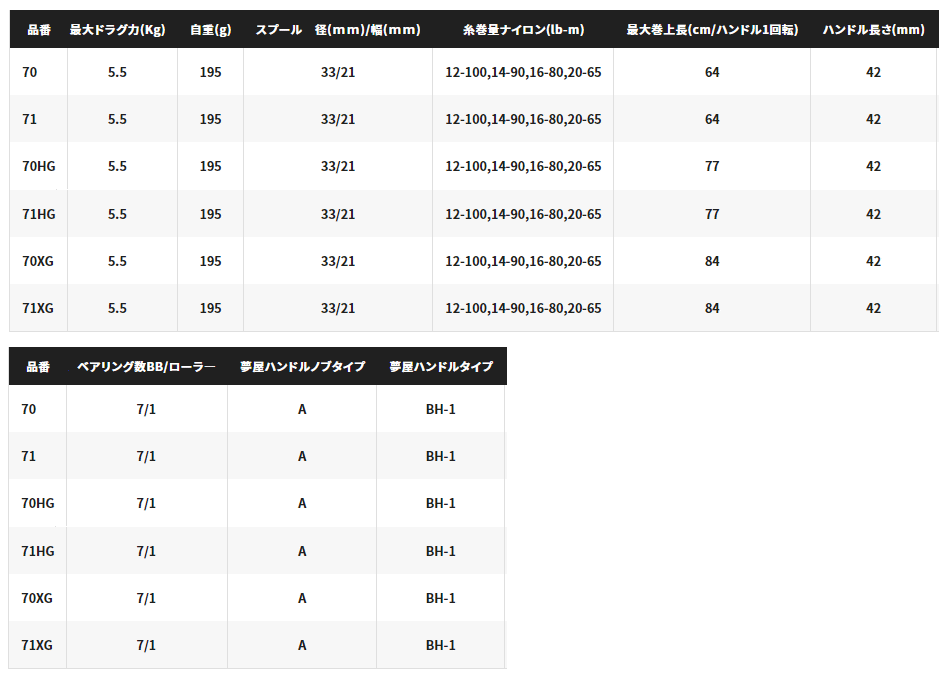The image size is (945, 673).
Task: Click the 糸巻量ナイロン(lb-m) column header
Action: pyautogui.click(x=523, y=30)
